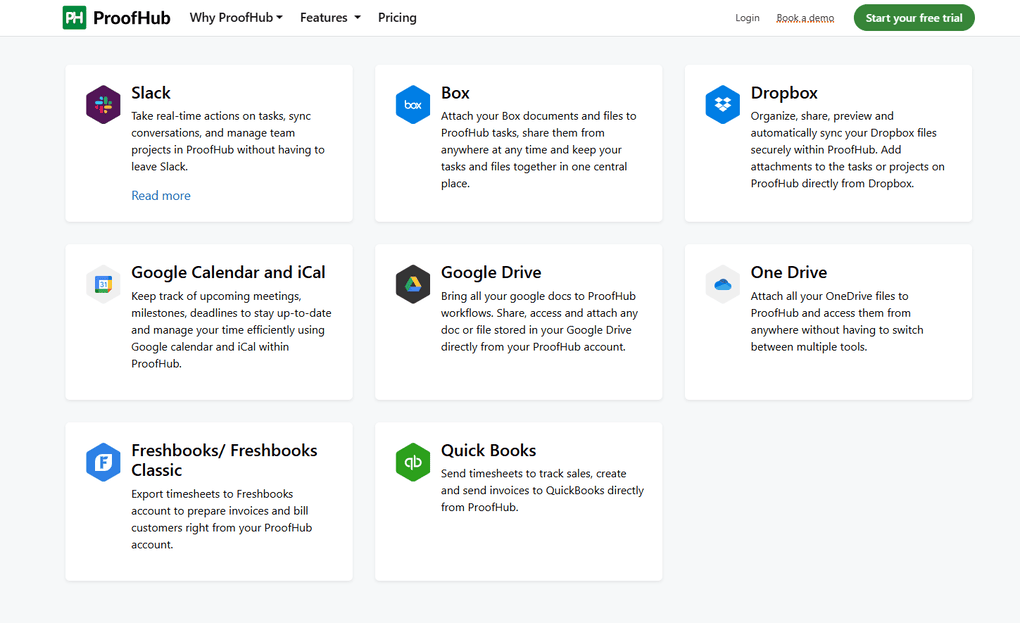The height and width of the screenshot is (623, 1020).
Task: Open the Book a demo link
Action: coord(805,17)
